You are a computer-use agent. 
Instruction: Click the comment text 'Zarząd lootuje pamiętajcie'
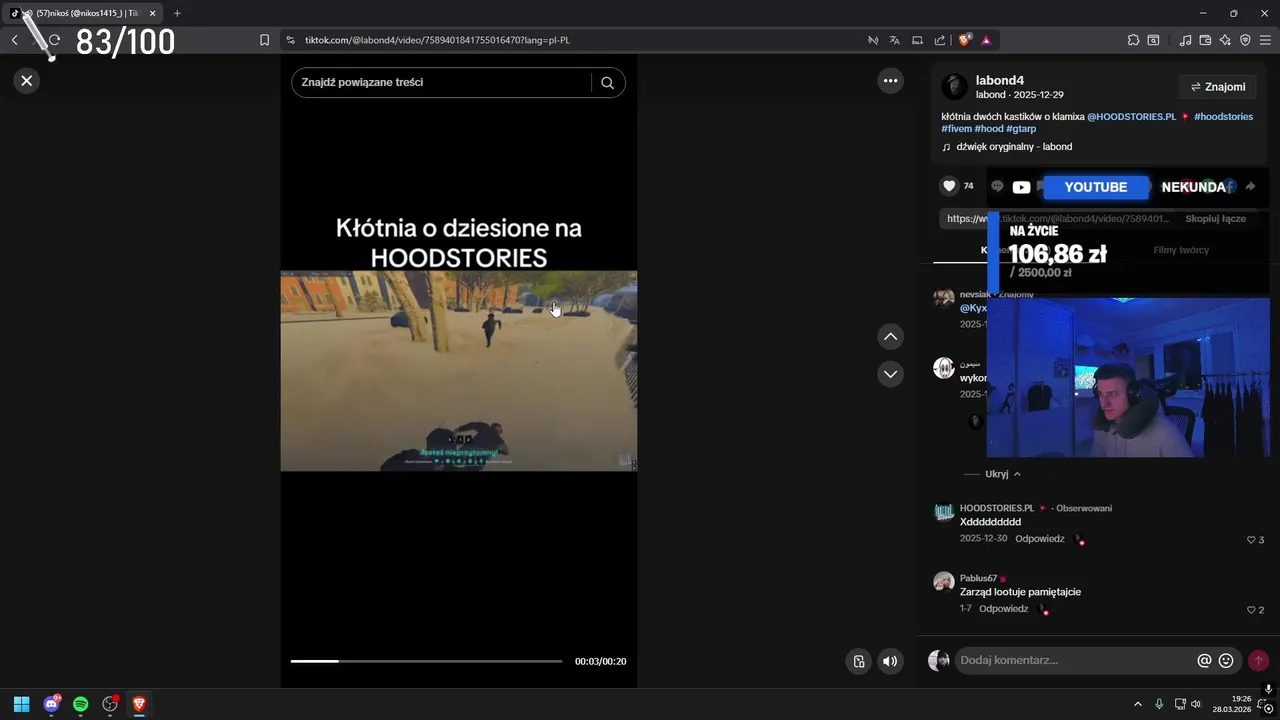tap(1020, 592)
